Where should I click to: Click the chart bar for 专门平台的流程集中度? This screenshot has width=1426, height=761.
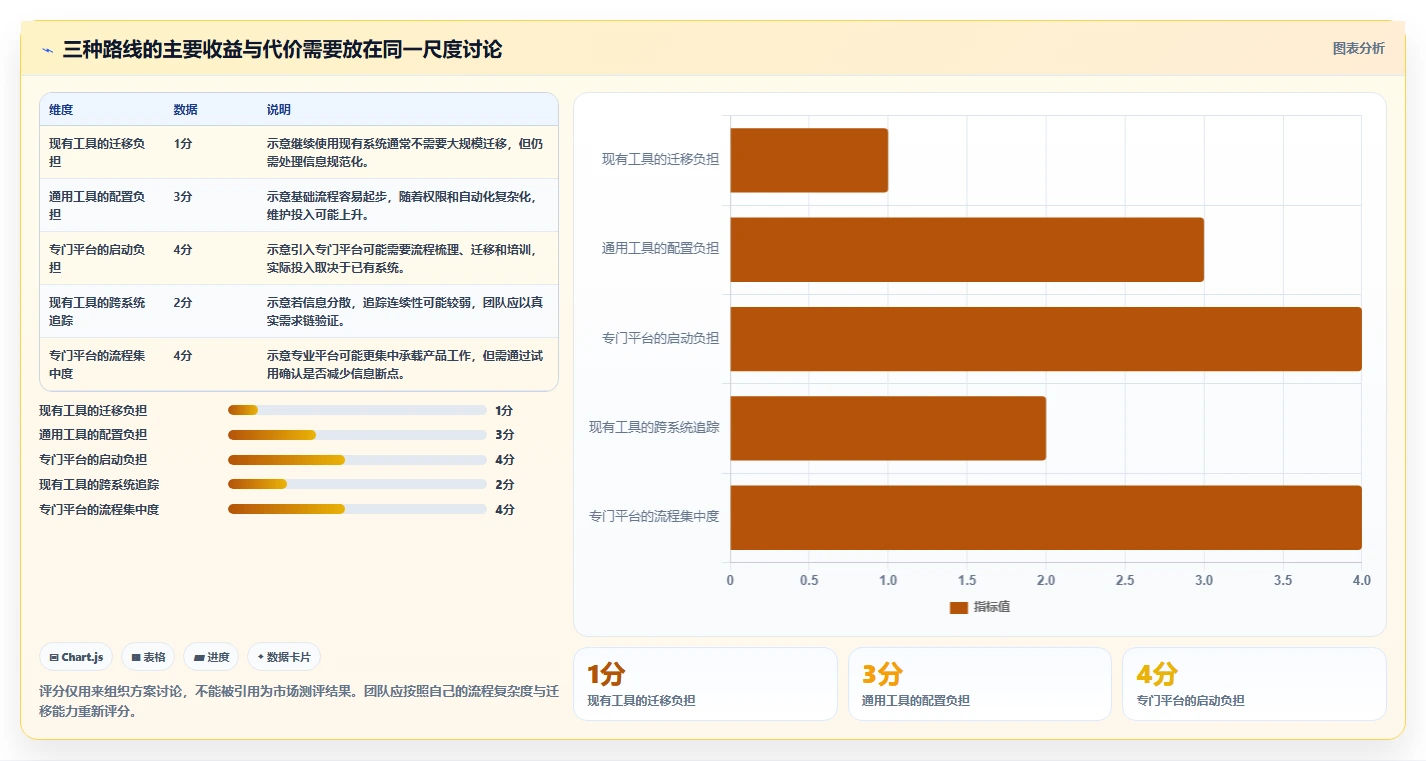tap(1046, 517)
